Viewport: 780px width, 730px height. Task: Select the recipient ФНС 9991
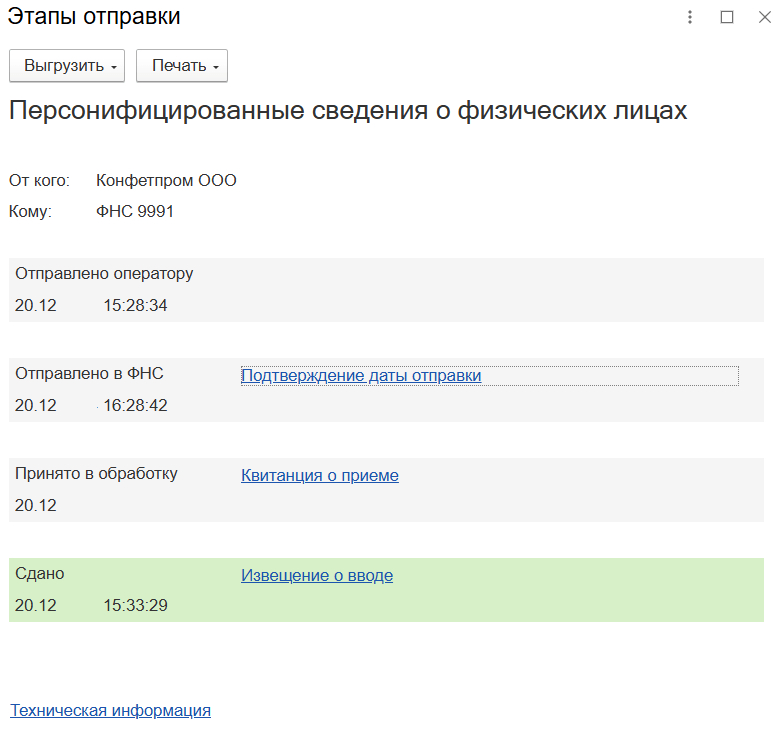(x=135, y=212)
